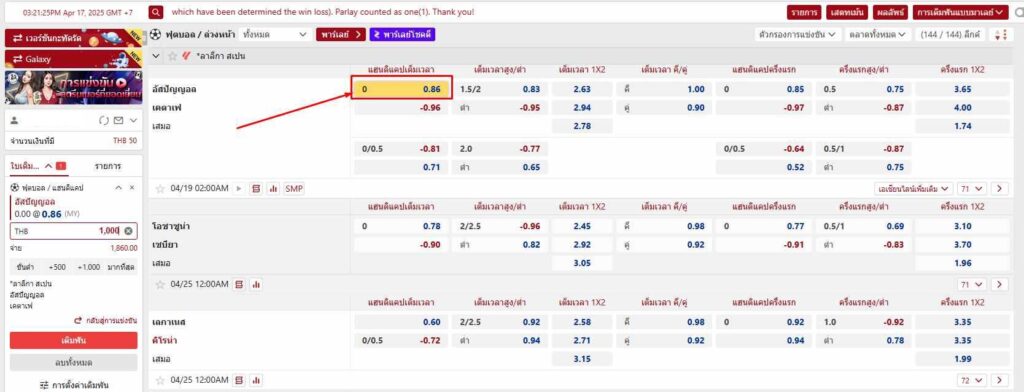Viewport: 1024px width, 392px height.
Task: Click the balance refresh icon next to the envelope
Action: pyautogui.click(x=103, y=121)
